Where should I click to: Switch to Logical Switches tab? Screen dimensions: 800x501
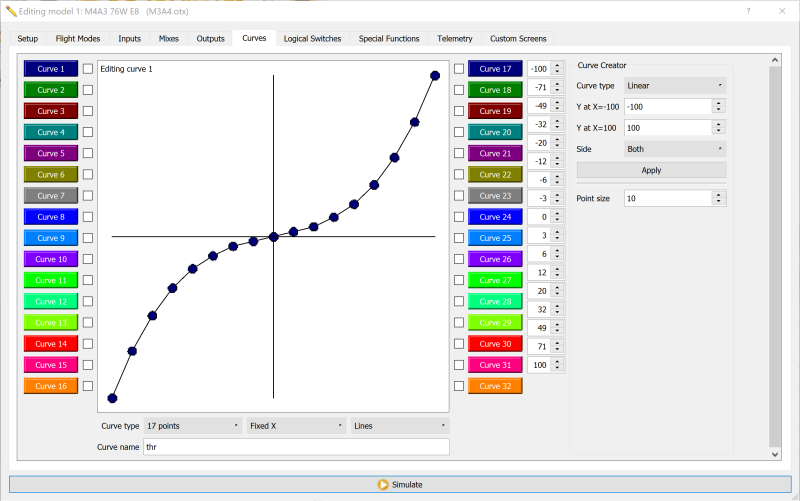point(312,38)
